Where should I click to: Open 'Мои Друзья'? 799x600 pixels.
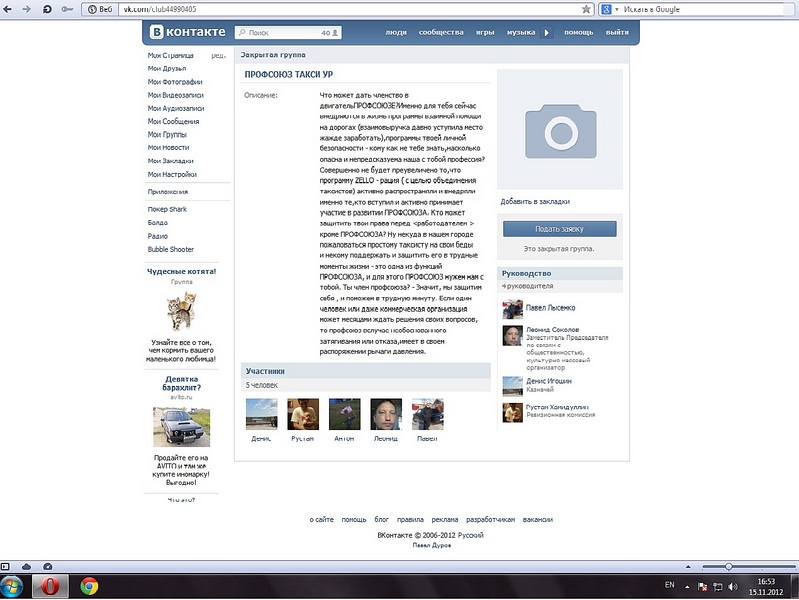[167, 68]
